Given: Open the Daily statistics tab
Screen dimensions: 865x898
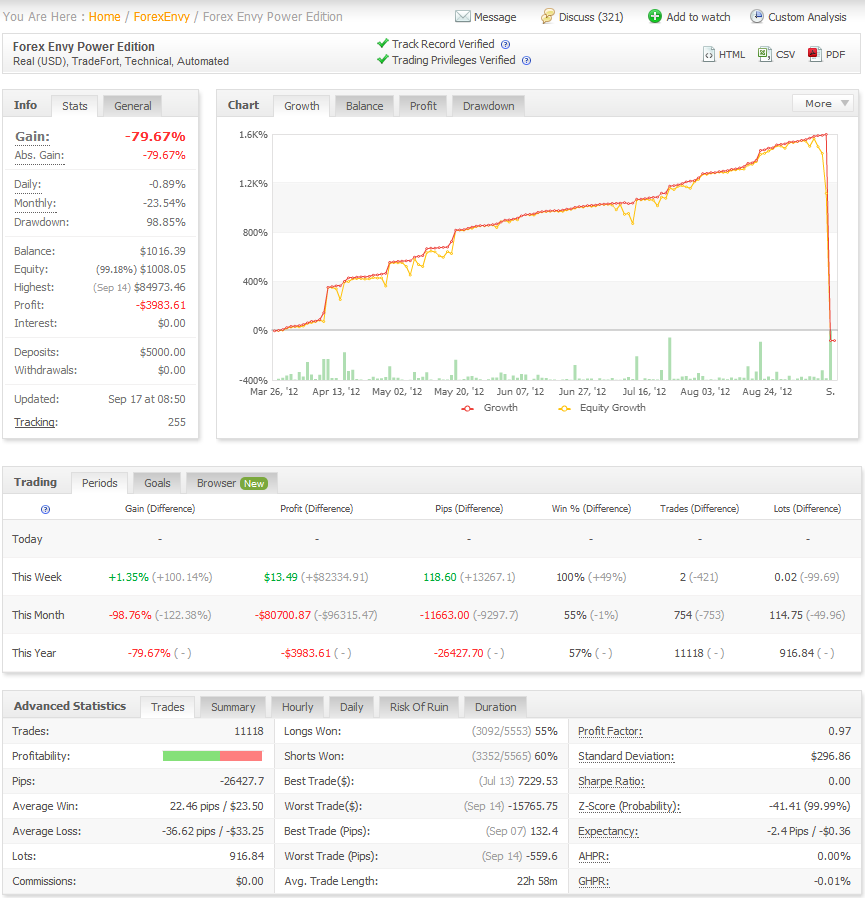Looking at the screenshot, I should point(352,707).
